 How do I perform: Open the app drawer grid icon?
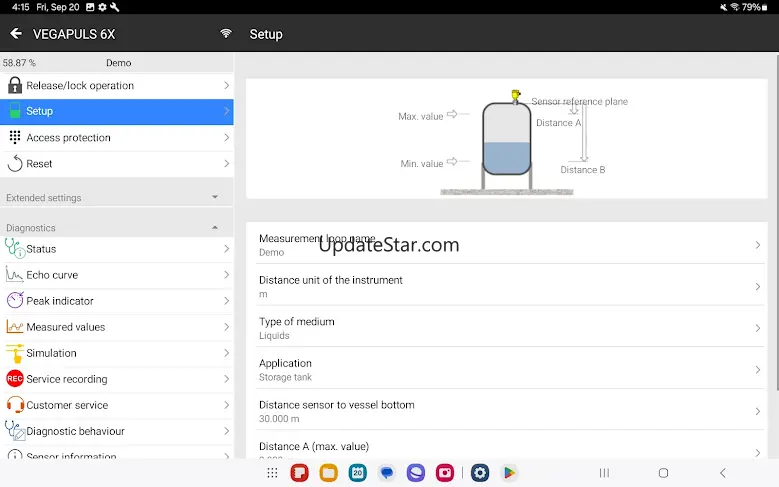pyautogui.click(x=272, y=473)
